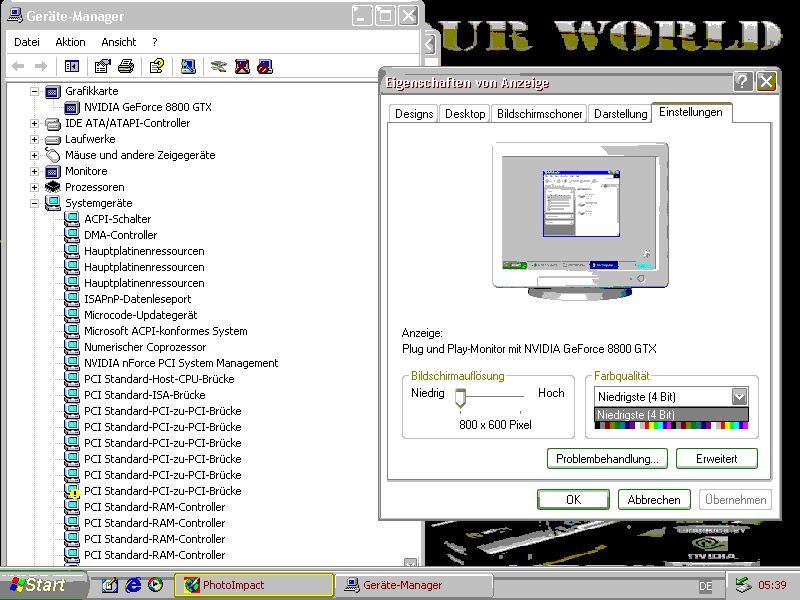
Task: Click the printer icon in the toolbar
Action: point(126,66)
